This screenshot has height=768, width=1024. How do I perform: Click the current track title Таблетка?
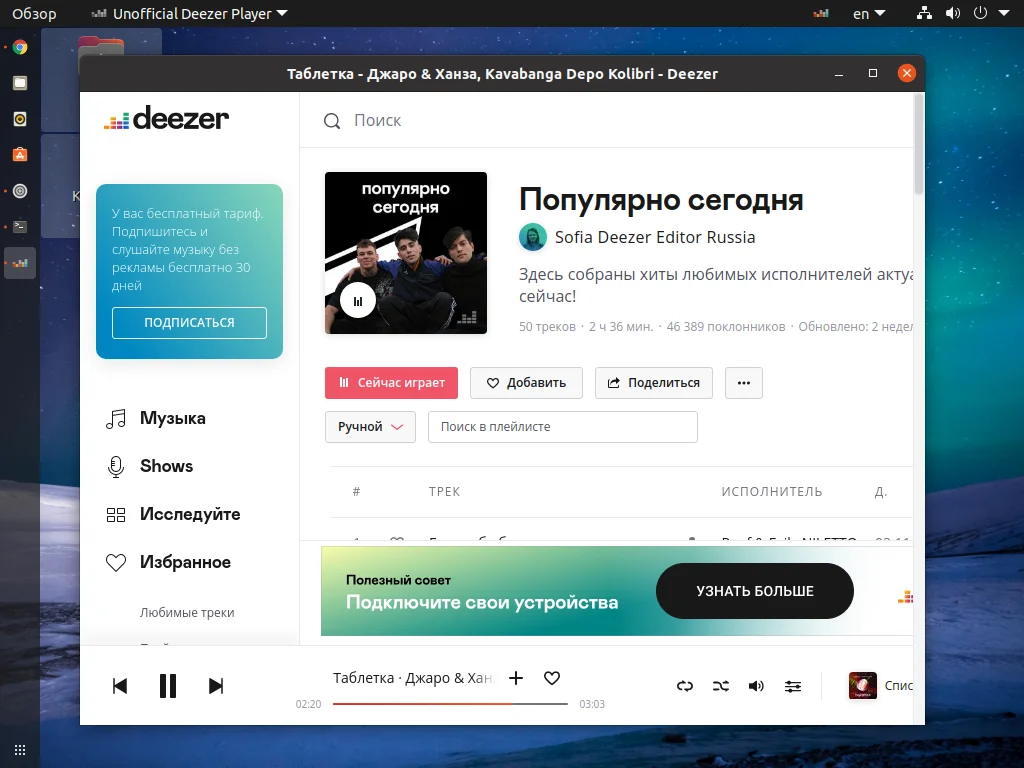(364, 678)
